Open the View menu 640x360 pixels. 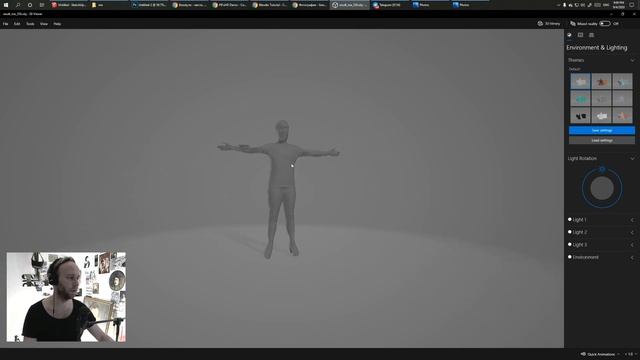44,24
